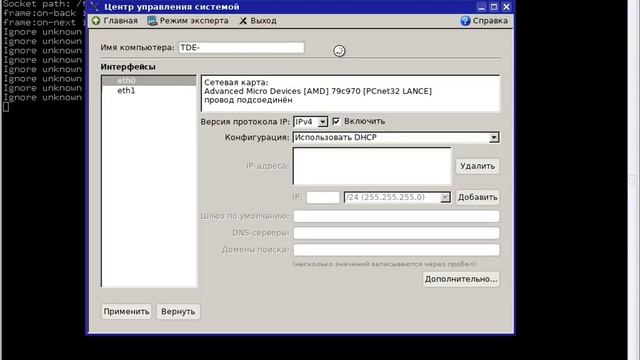Open the IPv4 protocol version dropdown
The height and width of the screenshot is (360, 640).
[x=310, y=122]
